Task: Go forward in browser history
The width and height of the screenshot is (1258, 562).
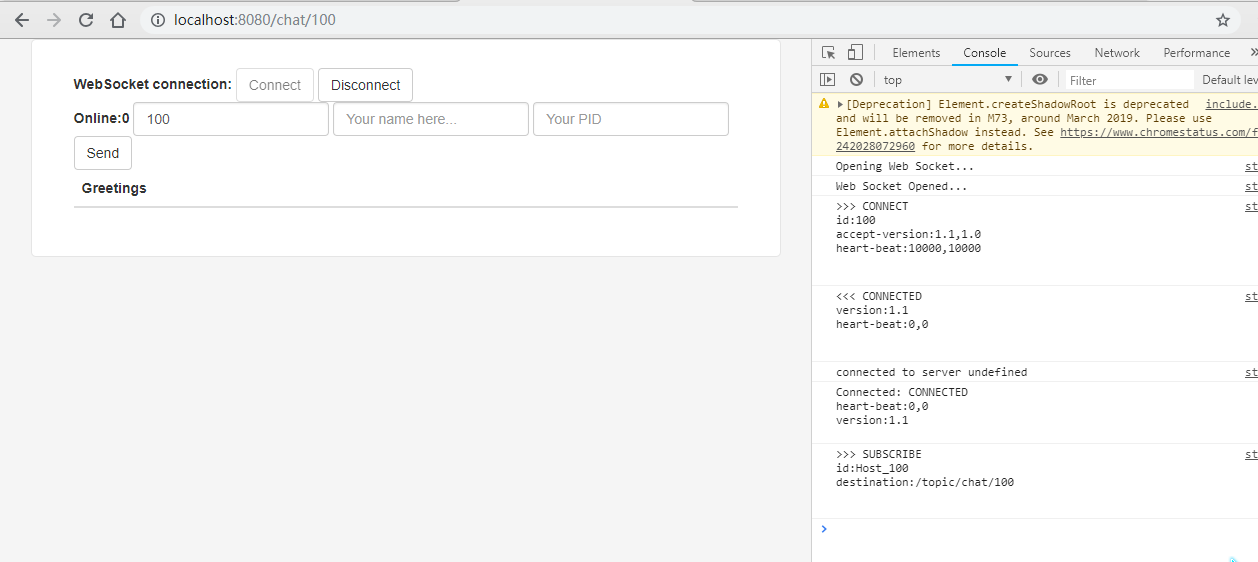Action: click(54, 20)
